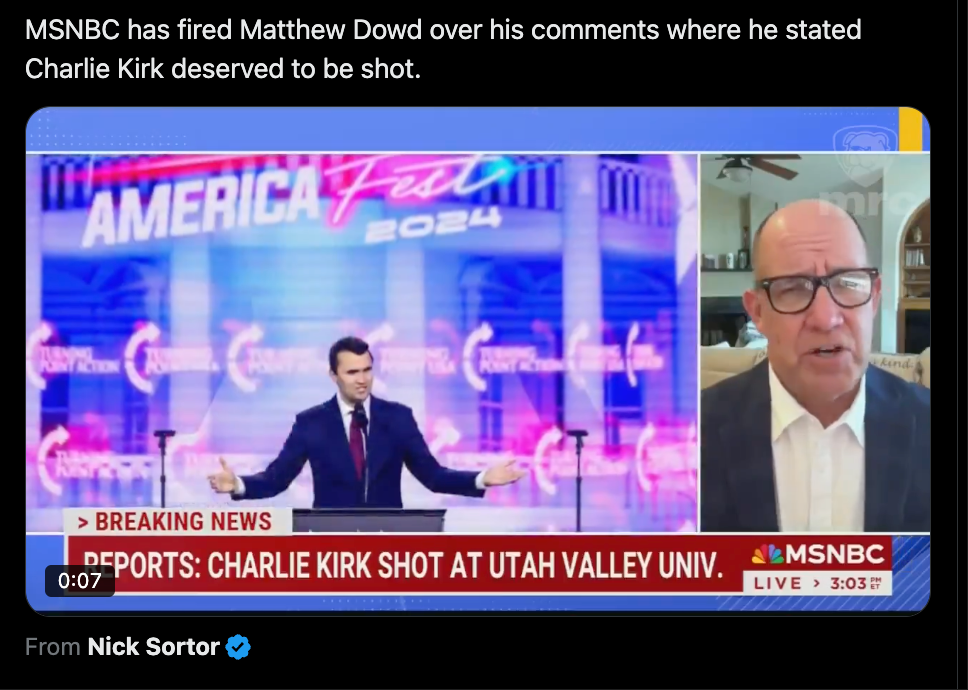Click the text 'Charlie Kirk deserved to be shot.'
This screenshot has height=690, width=968.
223,69
